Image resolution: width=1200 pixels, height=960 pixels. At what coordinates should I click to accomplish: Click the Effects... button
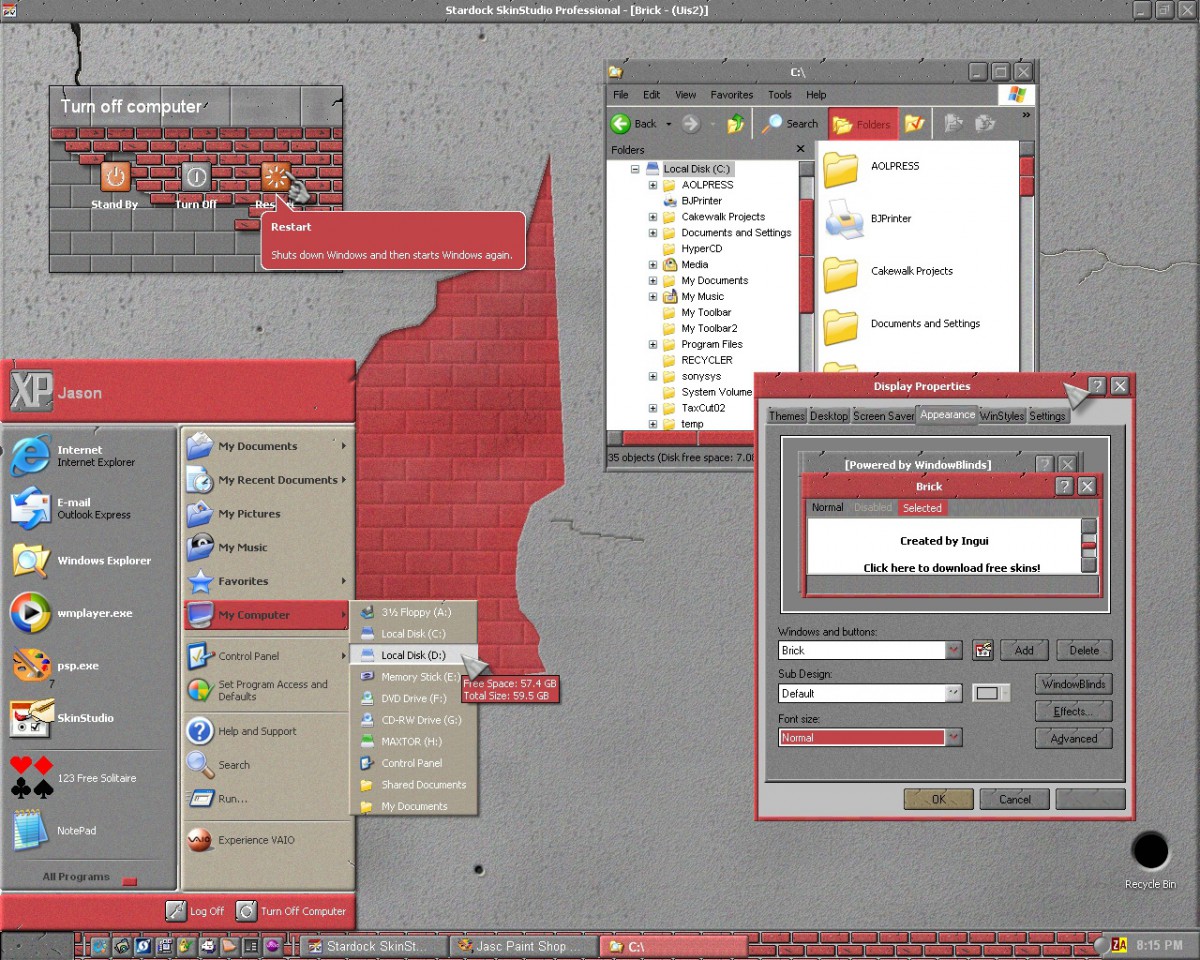(1074, 712)
